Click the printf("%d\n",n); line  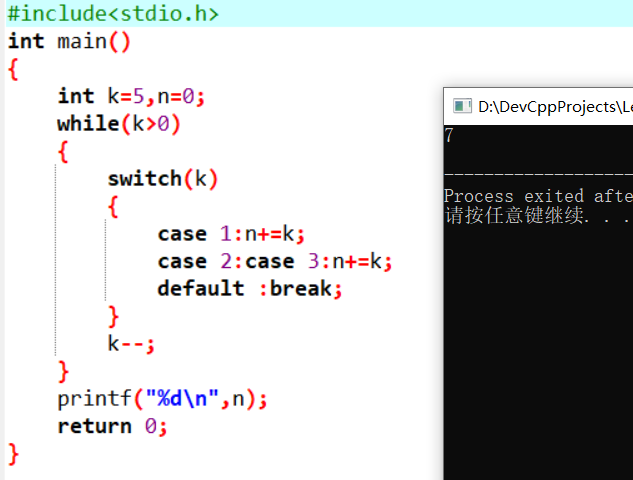[162, 399]
